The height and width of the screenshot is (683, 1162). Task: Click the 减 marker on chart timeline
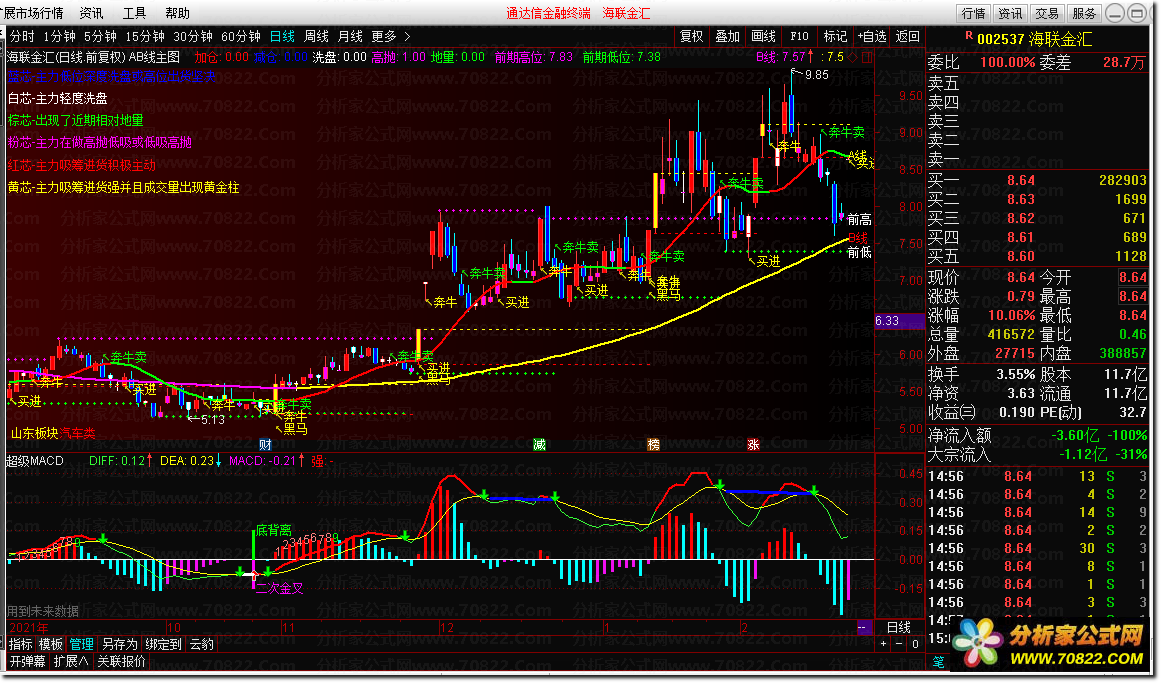540,444
